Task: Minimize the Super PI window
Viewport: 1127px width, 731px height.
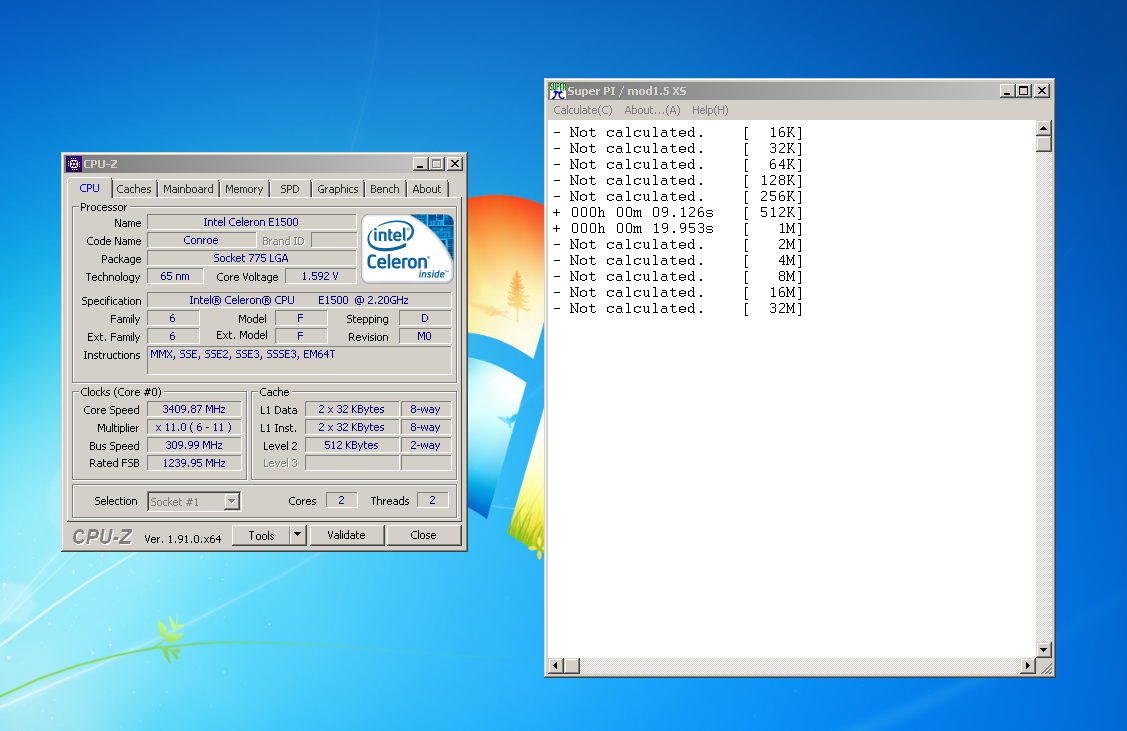Action: click(x=1008, y=91)
